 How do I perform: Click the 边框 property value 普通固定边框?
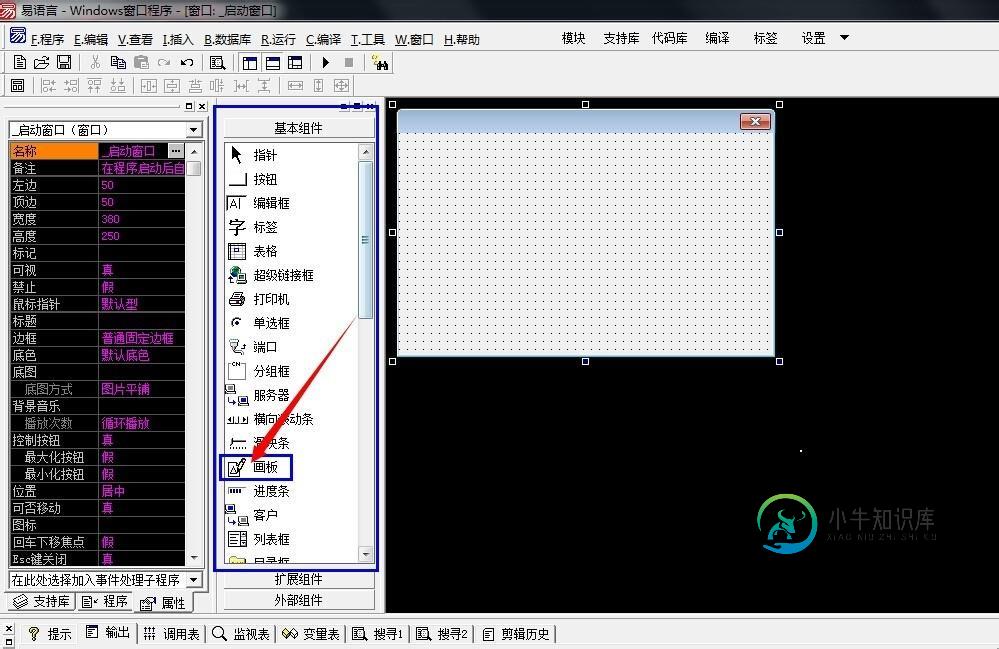click(x=141, y=338)
